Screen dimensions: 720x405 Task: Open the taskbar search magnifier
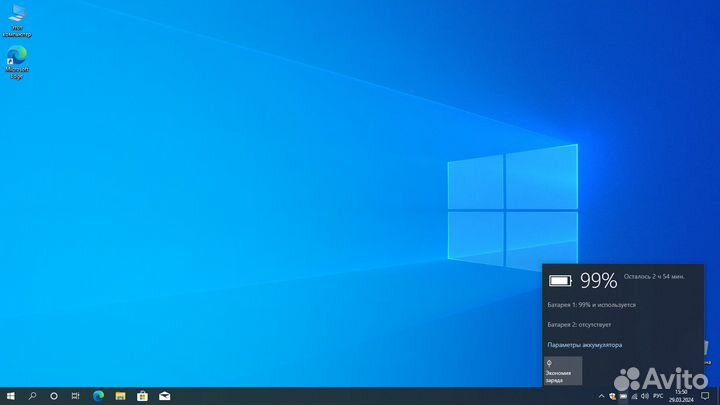[x=32, y=396]
